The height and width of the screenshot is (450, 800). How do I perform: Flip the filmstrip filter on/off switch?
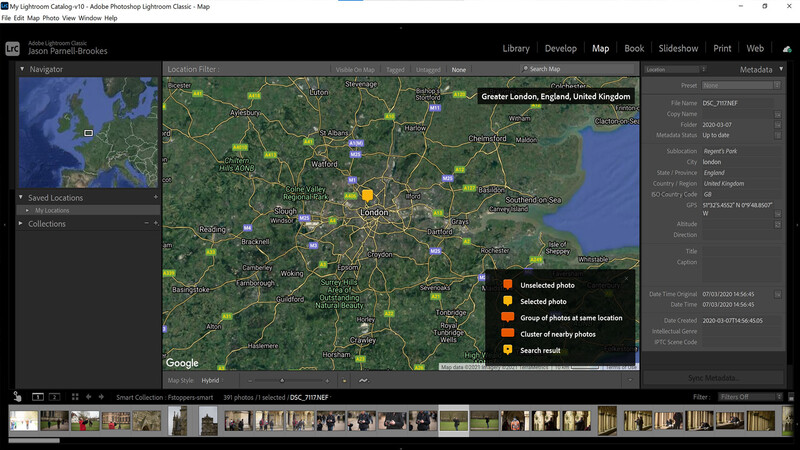coord(791,396)
